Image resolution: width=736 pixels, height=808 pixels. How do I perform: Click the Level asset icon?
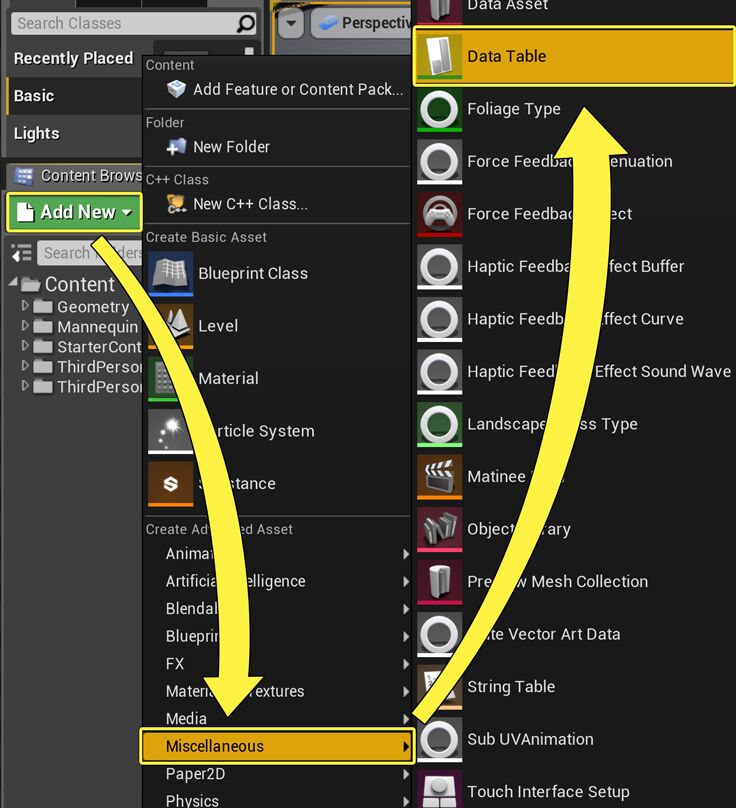[171, 326]
